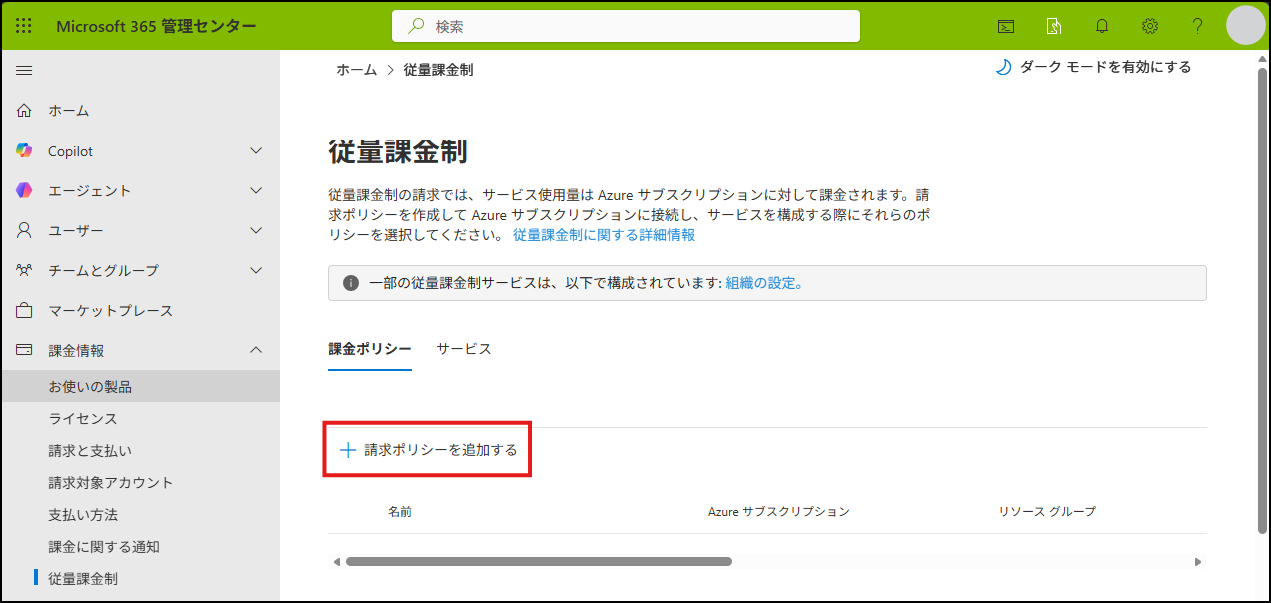Image resolution: width=1271 pixels, height=603 pixels.
Task: Click the horizontal scrollbar under the table
Action: [538, 562]
